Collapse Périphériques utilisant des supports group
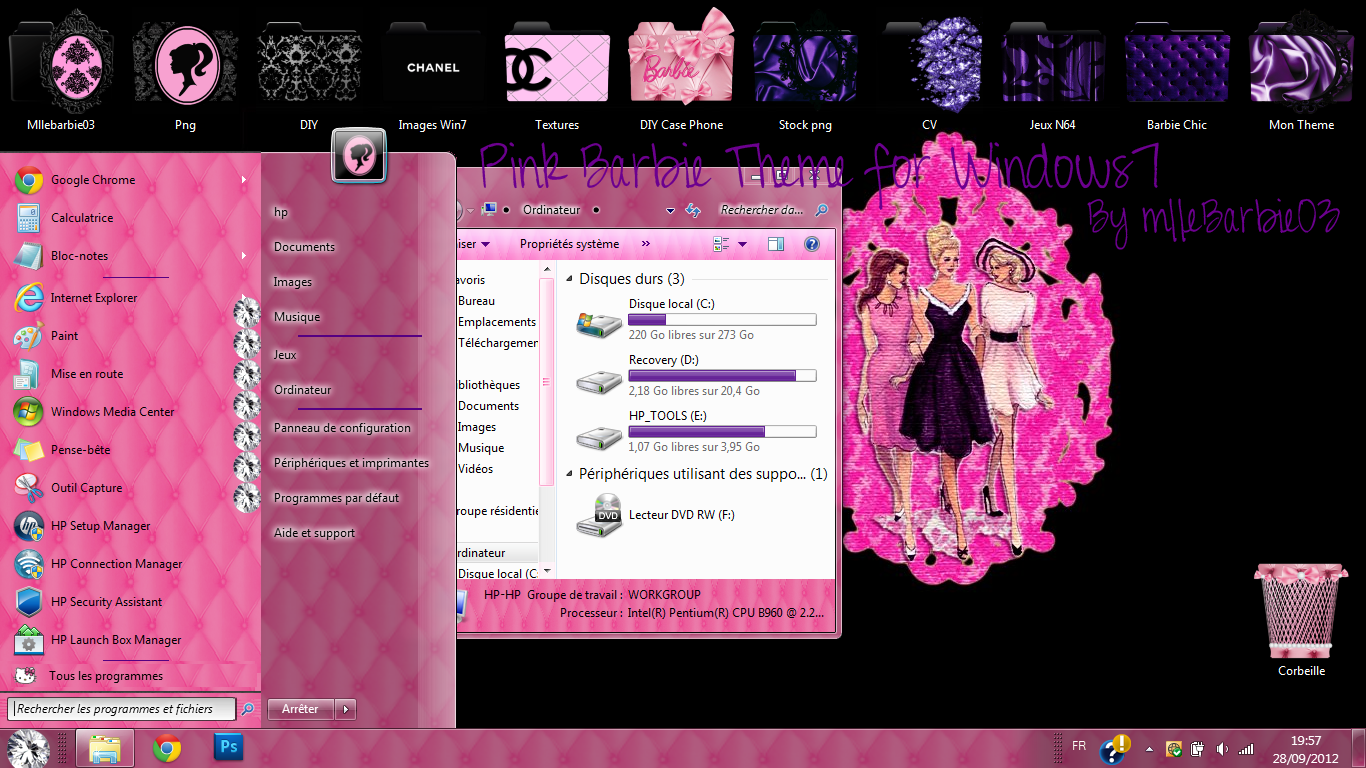 point(570,474)
